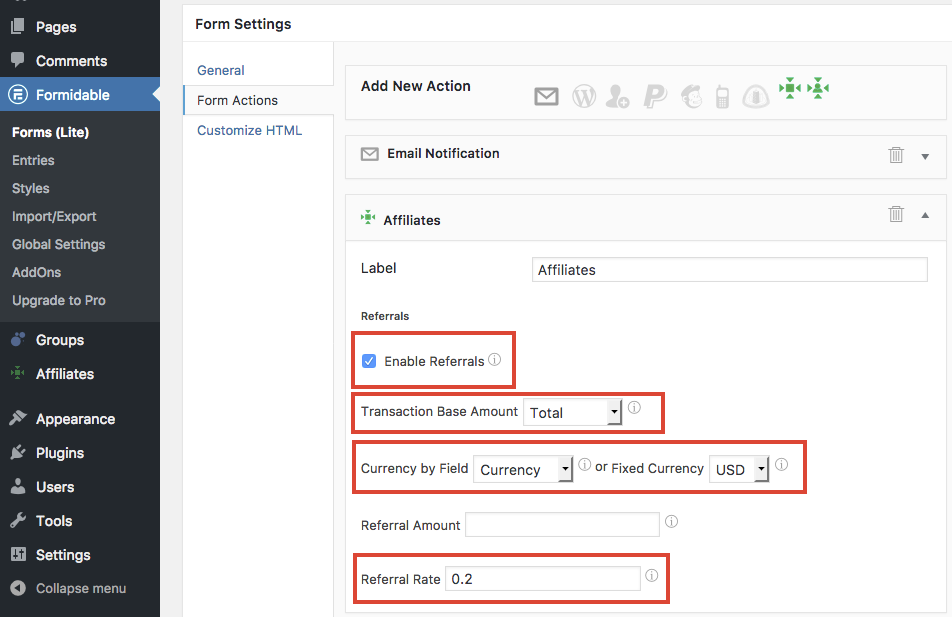This screenshot has height=617, width=952.
Task: Open the Pages menu label
Action: [x=56, y=27]
